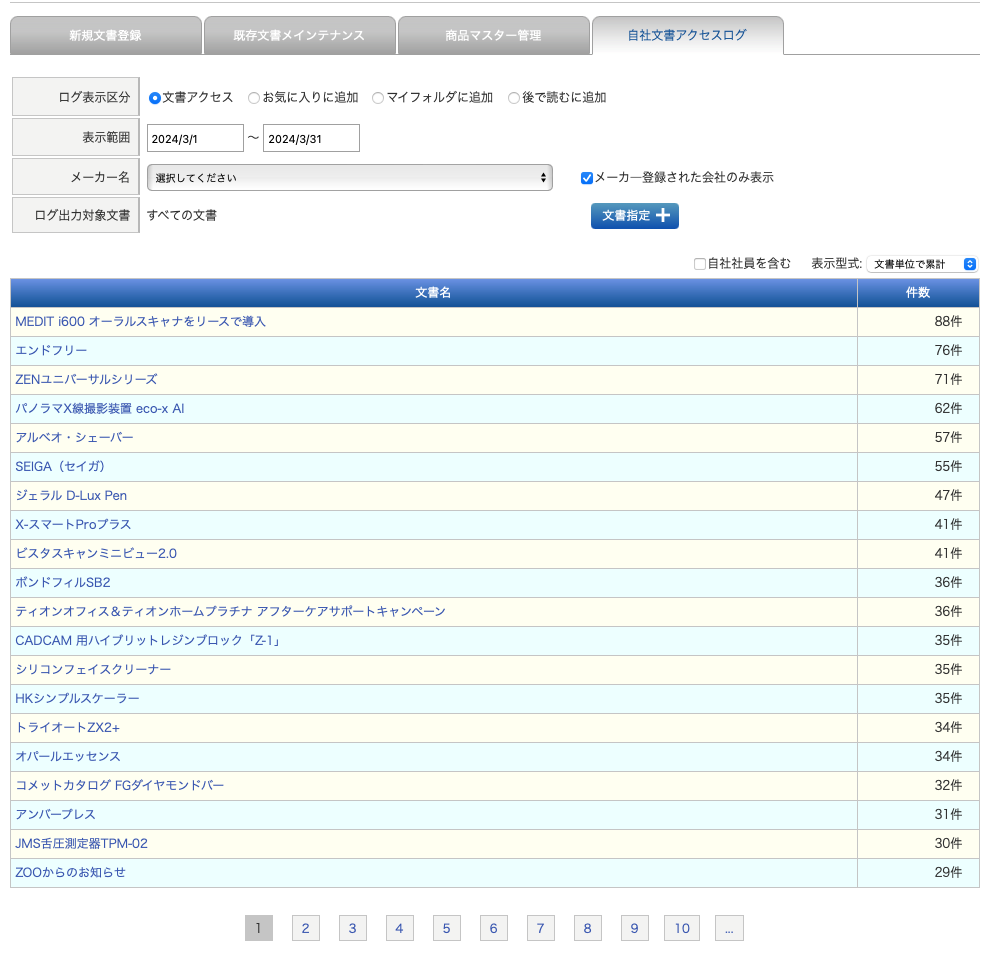Open the ビスタスキャンミニビュー2.0 link
This screenshot has width=994, height=953.
coord(96,554)
